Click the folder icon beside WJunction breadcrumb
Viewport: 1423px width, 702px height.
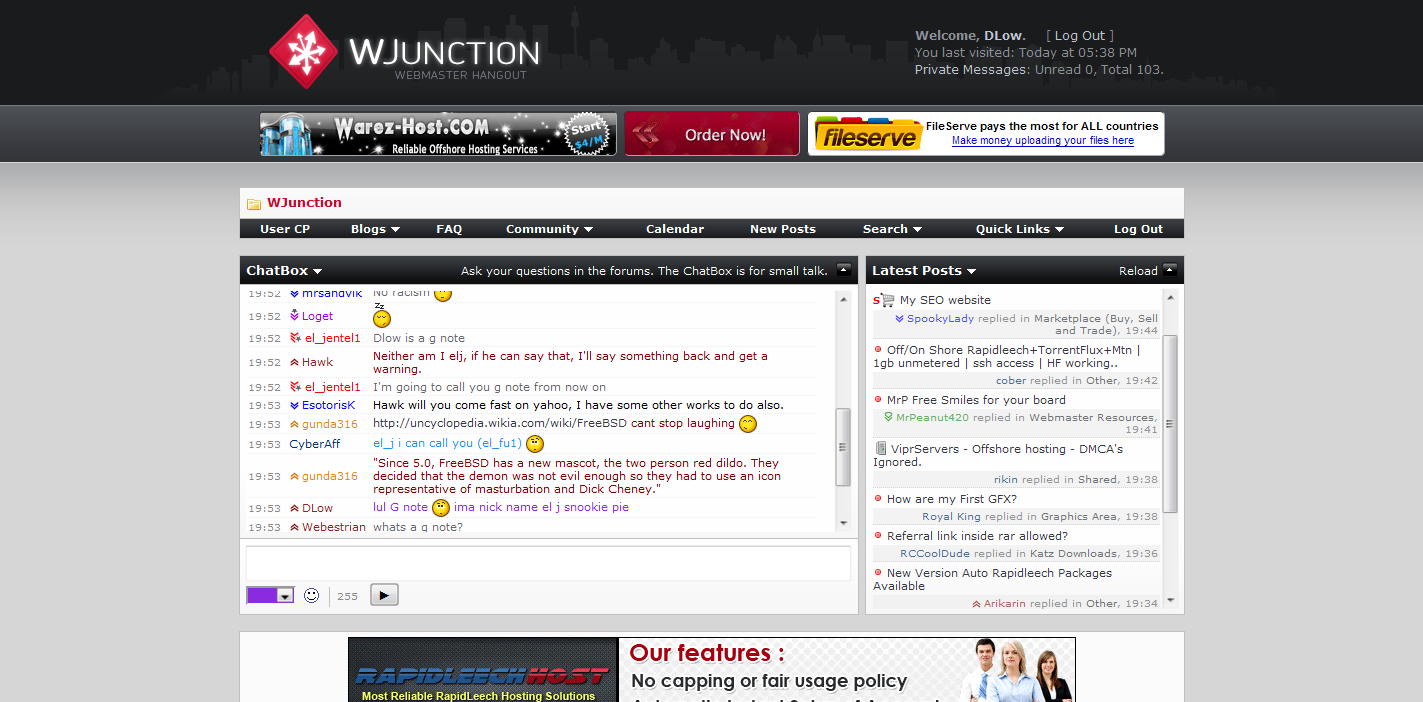tap(254, 204)
